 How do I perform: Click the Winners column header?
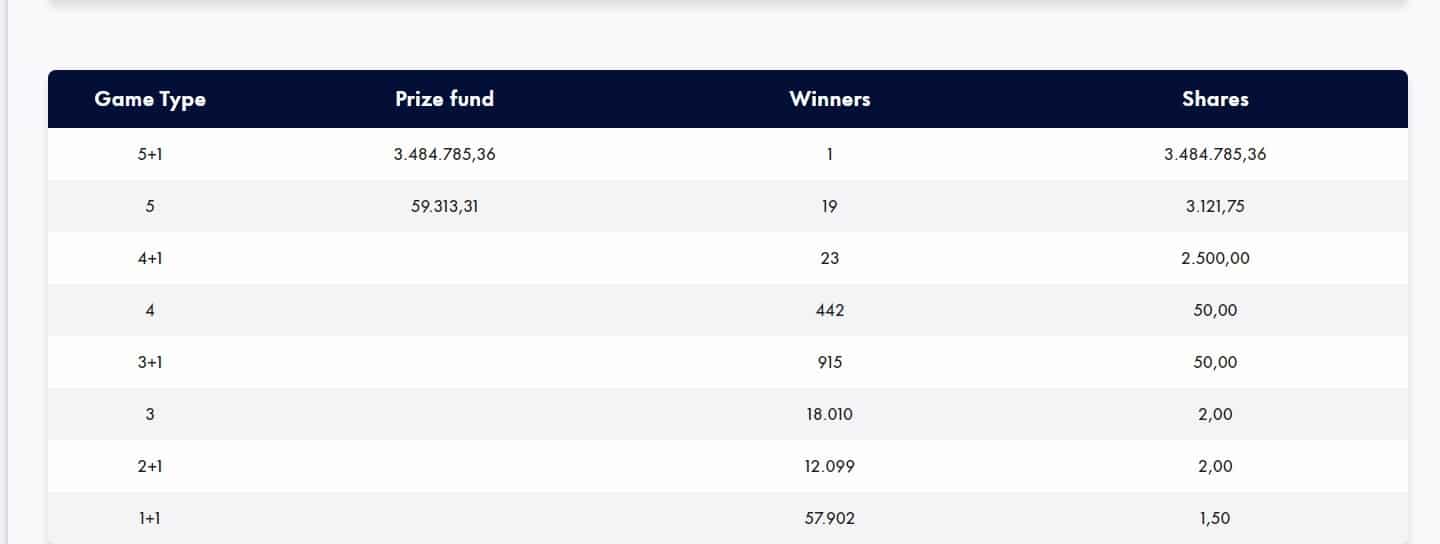829,99
